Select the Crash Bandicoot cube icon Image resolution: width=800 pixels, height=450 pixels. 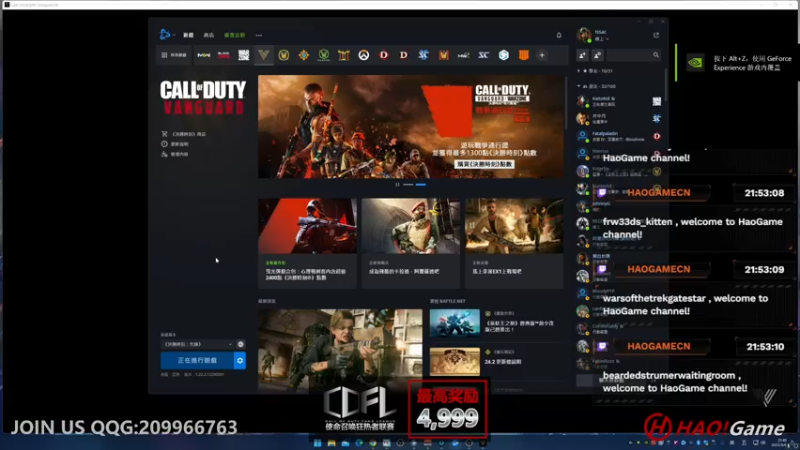(x=504, y=55)
